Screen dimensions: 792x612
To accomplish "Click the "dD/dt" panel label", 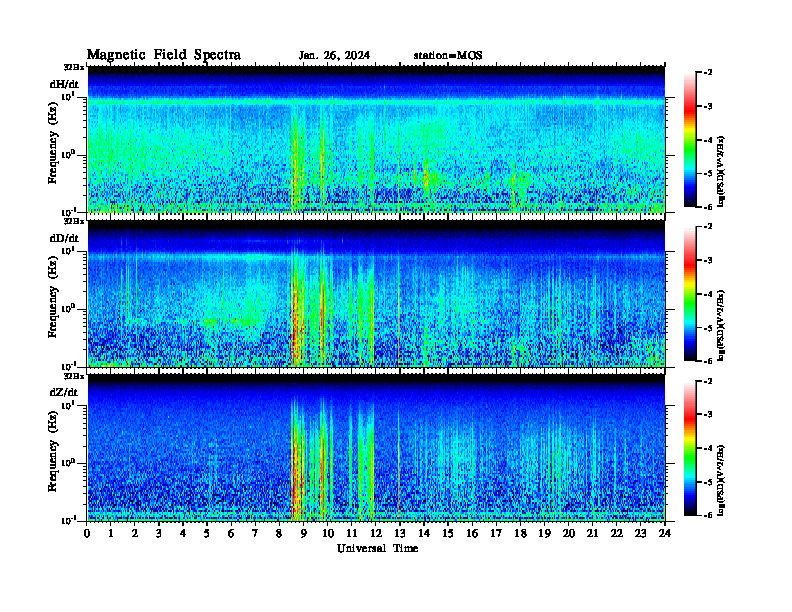I will [x=64, y=238].
